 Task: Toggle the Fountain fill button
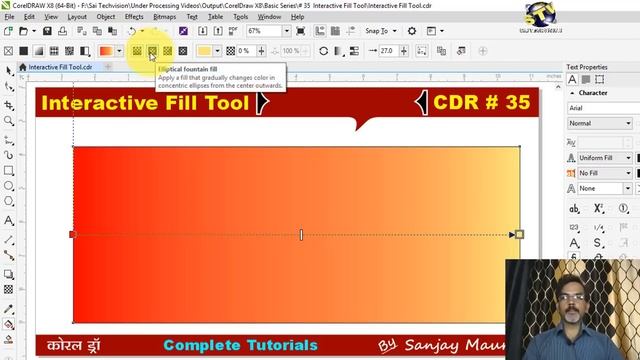tap(39, 51)
